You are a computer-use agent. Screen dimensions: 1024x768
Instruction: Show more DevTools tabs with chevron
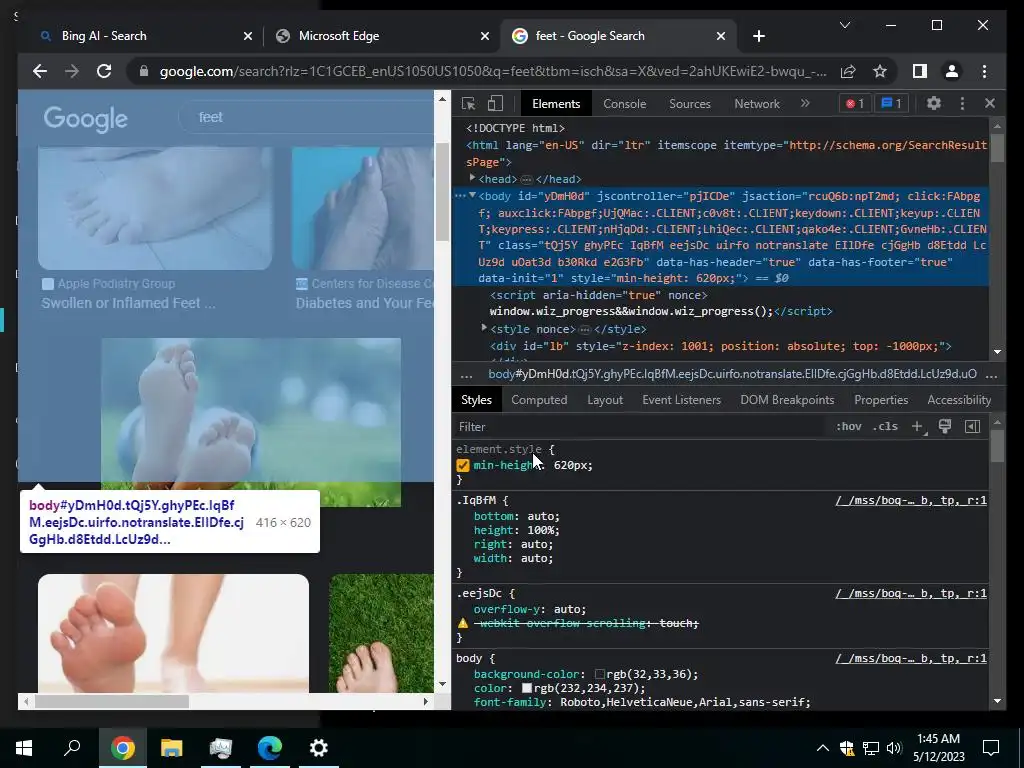pos(805,103)
